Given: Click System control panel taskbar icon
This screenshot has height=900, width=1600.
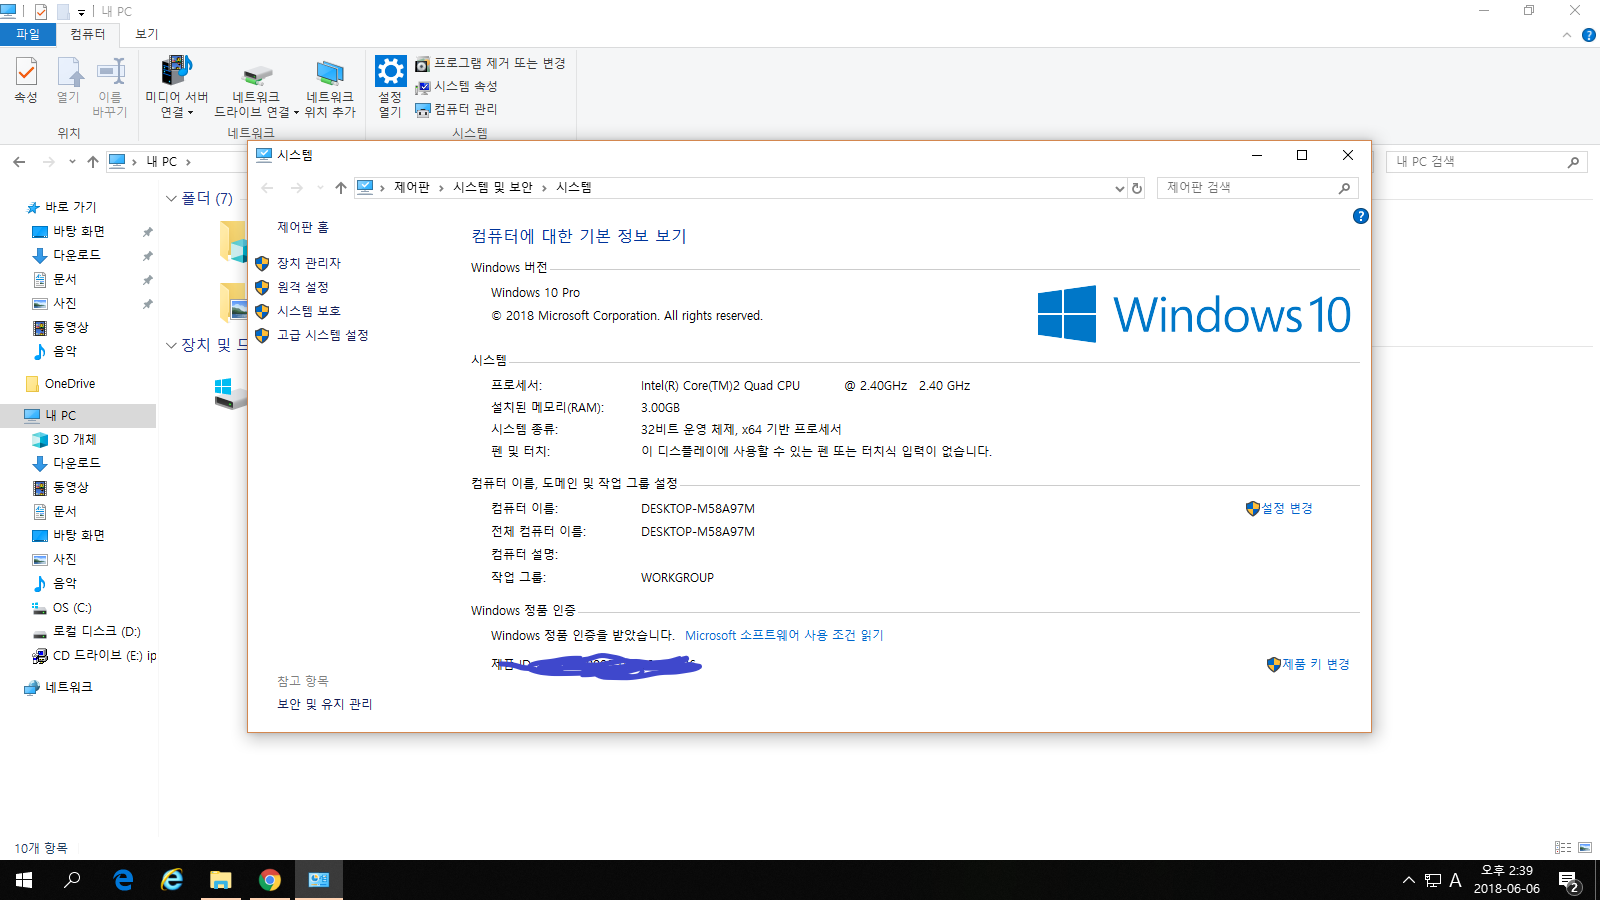Looking at the screenshot, I should (319, 880).
